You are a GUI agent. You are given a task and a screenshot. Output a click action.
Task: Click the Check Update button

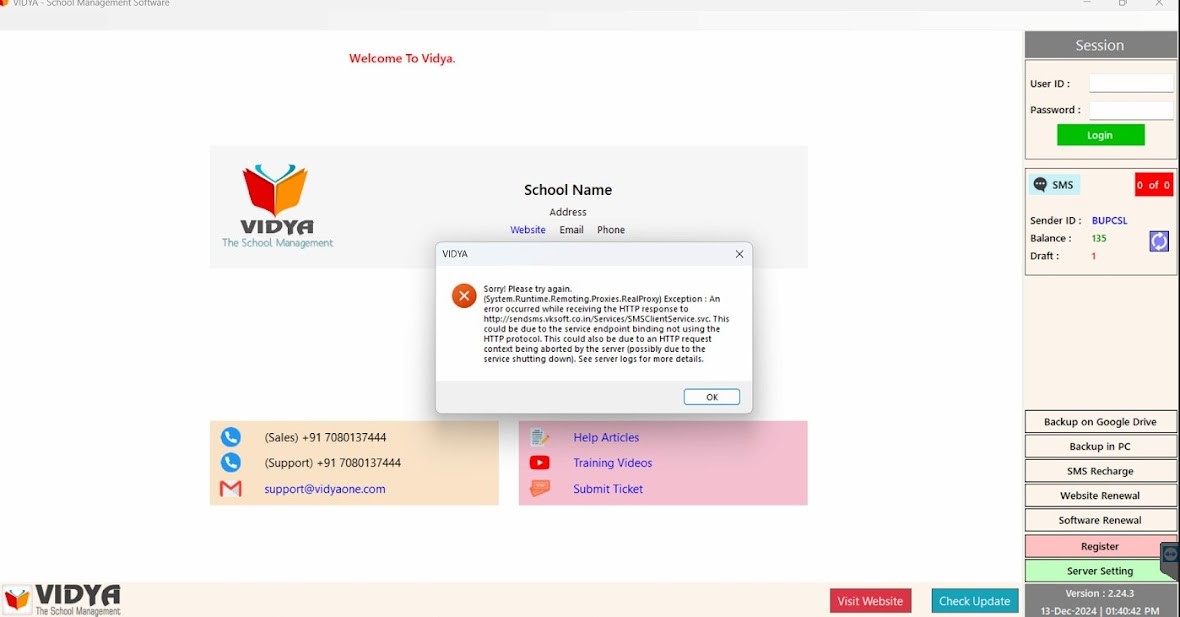pyautogui.click(x=974, y=601)
